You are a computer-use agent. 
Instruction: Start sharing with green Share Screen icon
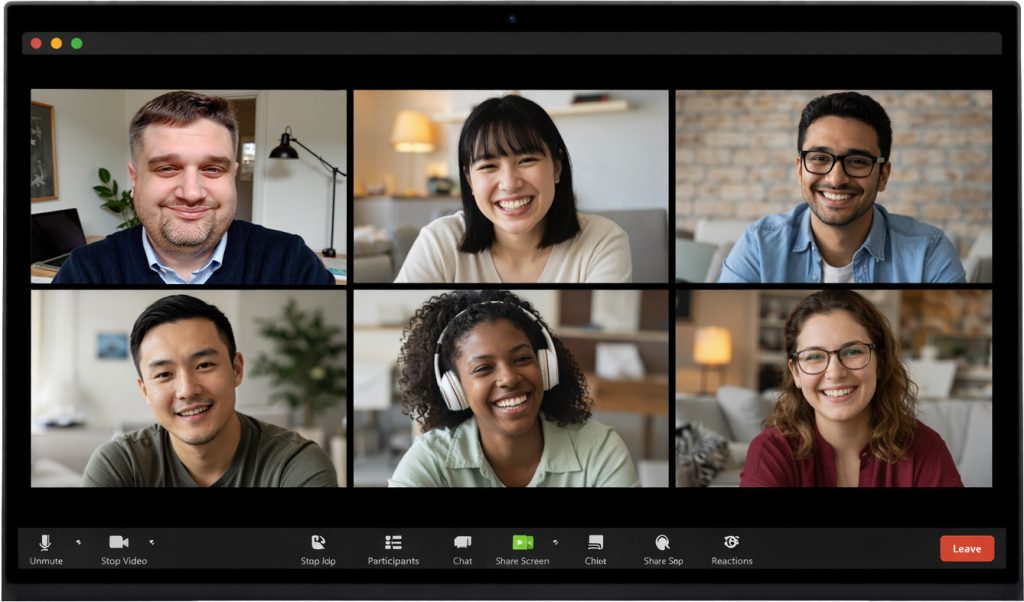pyautogui.click(x=522, y=542)
